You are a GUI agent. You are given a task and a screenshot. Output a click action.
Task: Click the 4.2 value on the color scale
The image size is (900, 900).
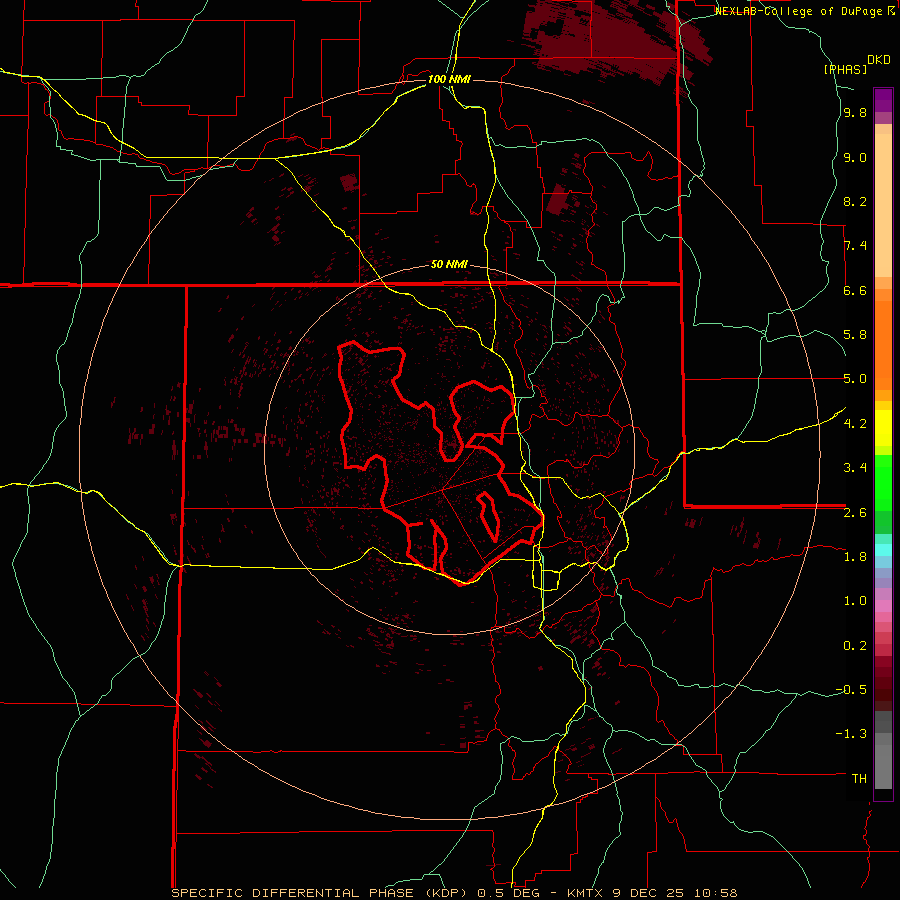[855, 424]
